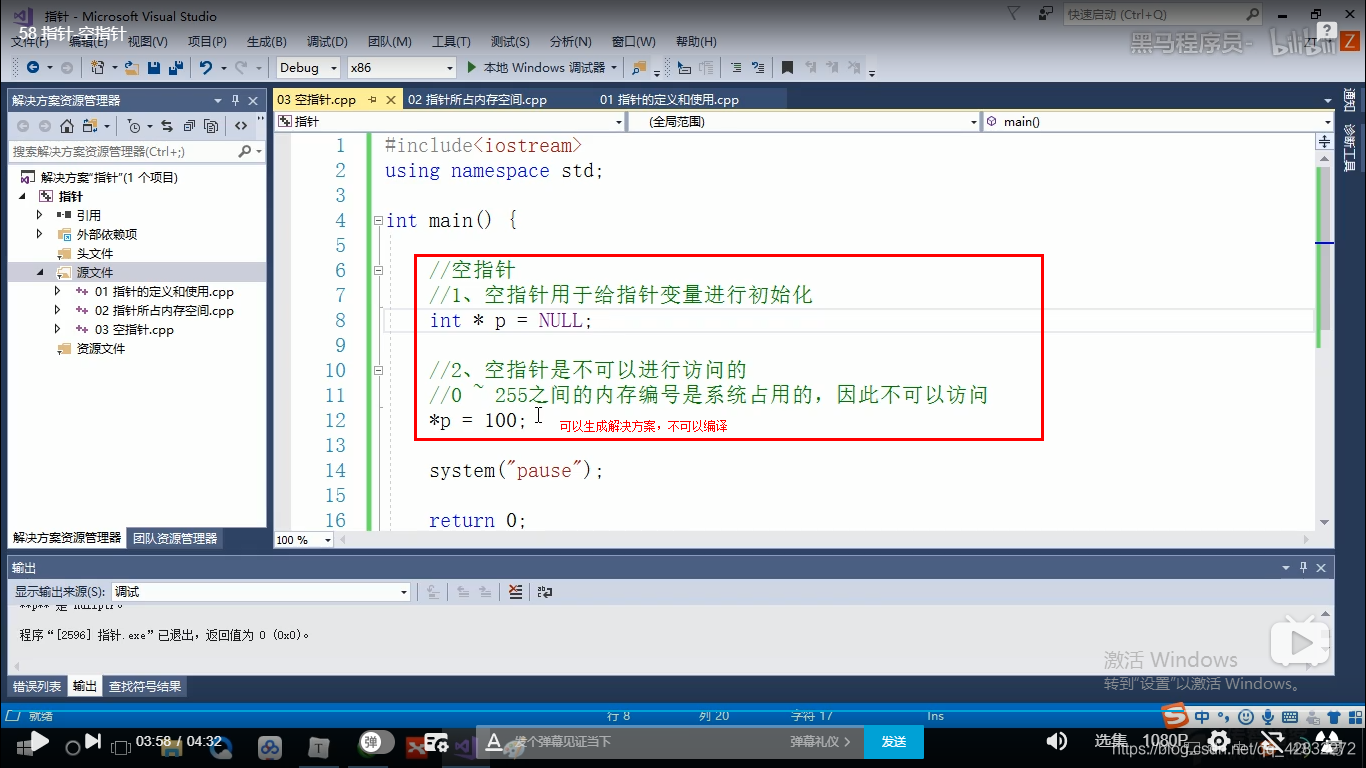The width and height of the screenshot is (1366, 768).
Task: Switch to 错误列表 tab
Action: (37, 687)
